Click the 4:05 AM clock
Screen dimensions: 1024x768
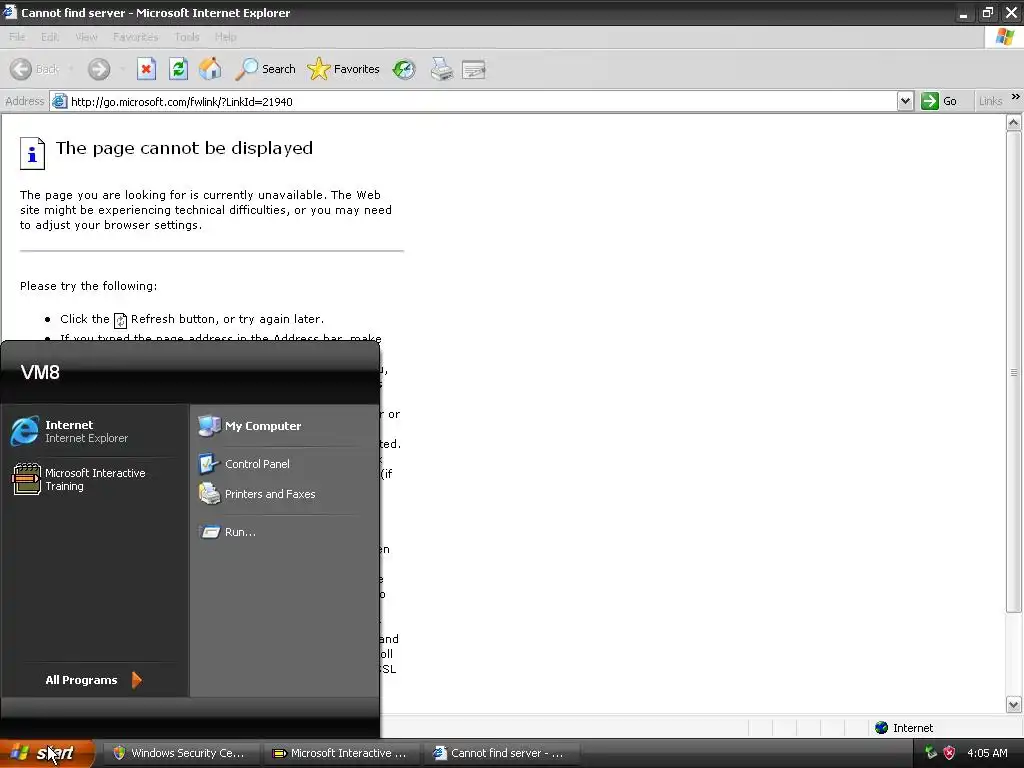tap(987, 753)
